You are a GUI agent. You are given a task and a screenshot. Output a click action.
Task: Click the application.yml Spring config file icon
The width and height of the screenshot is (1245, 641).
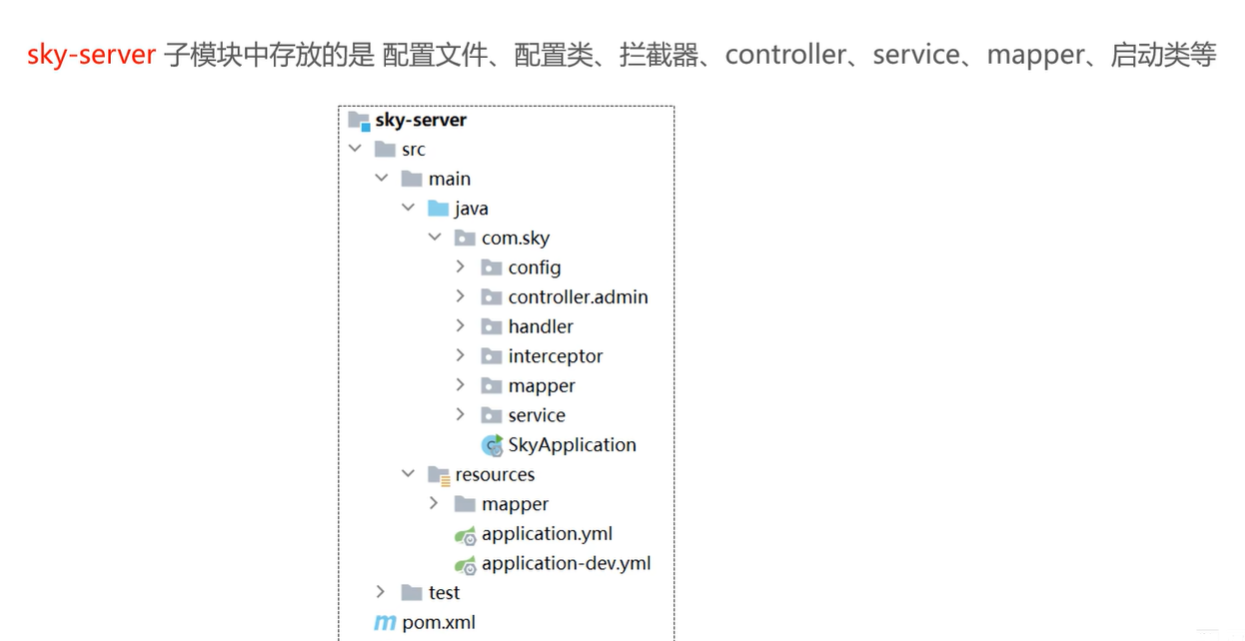[x=465, y=535]
